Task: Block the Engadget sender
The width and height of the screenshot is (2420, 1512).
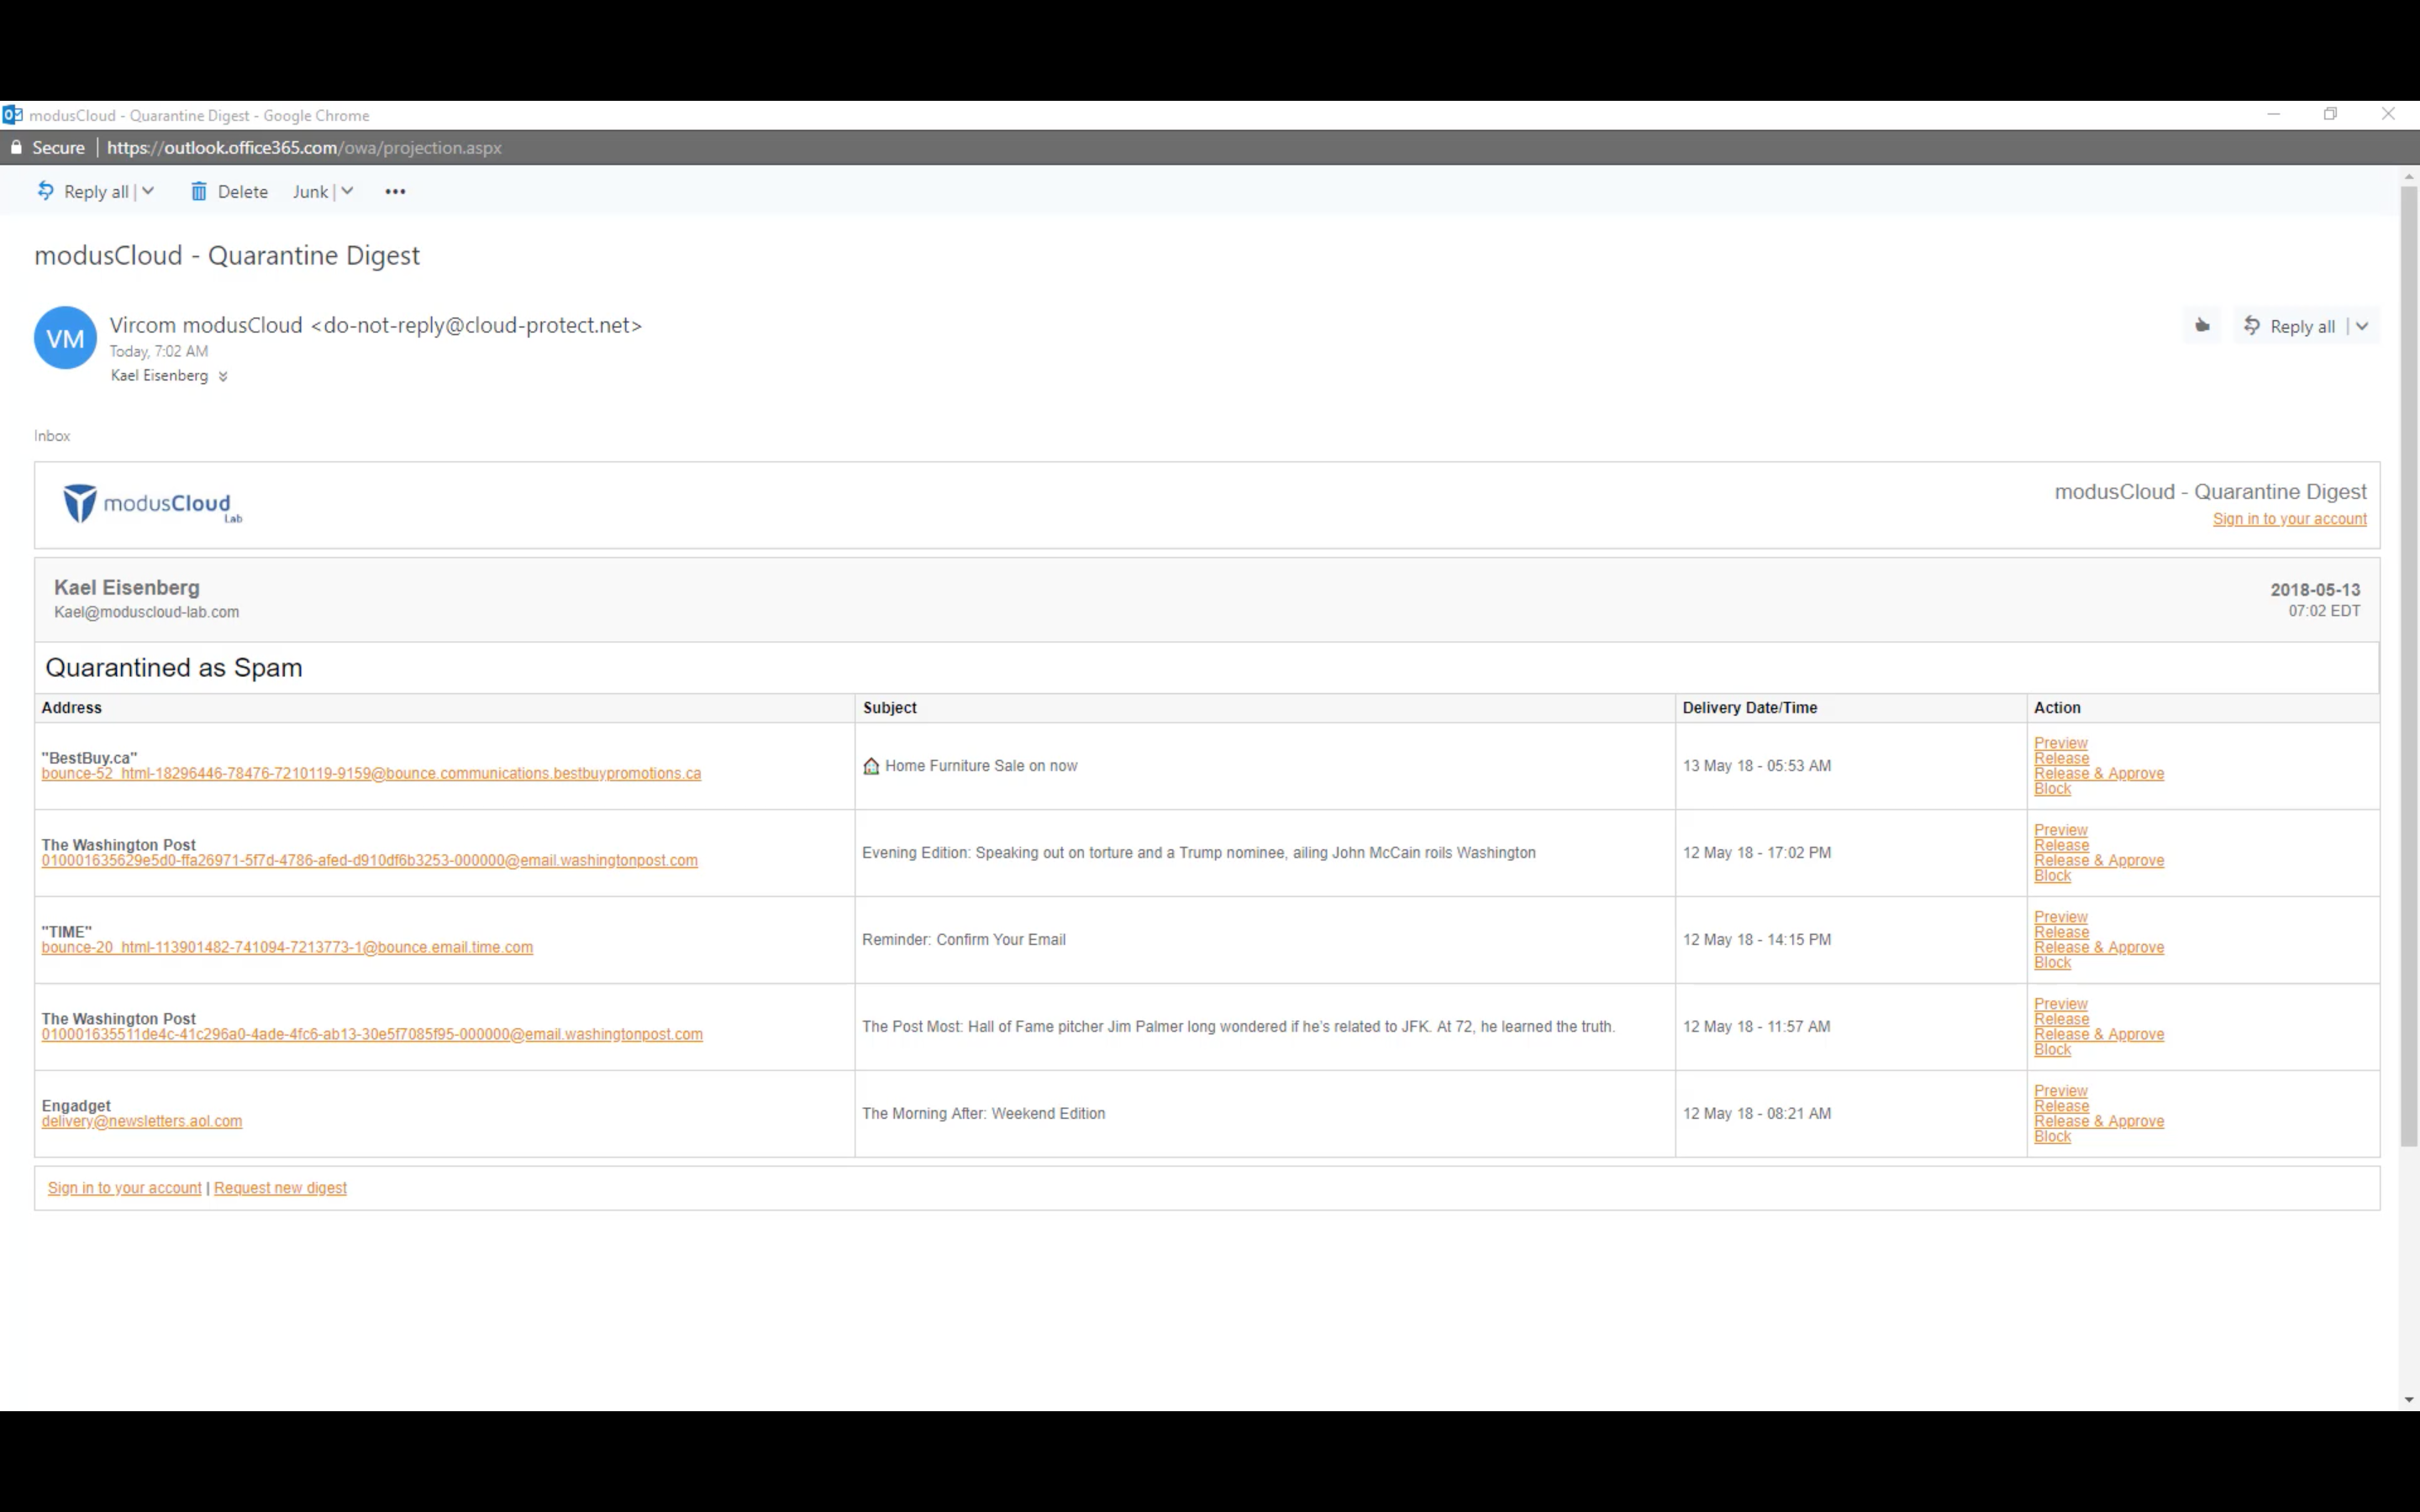Action: coord(2052,1136)
